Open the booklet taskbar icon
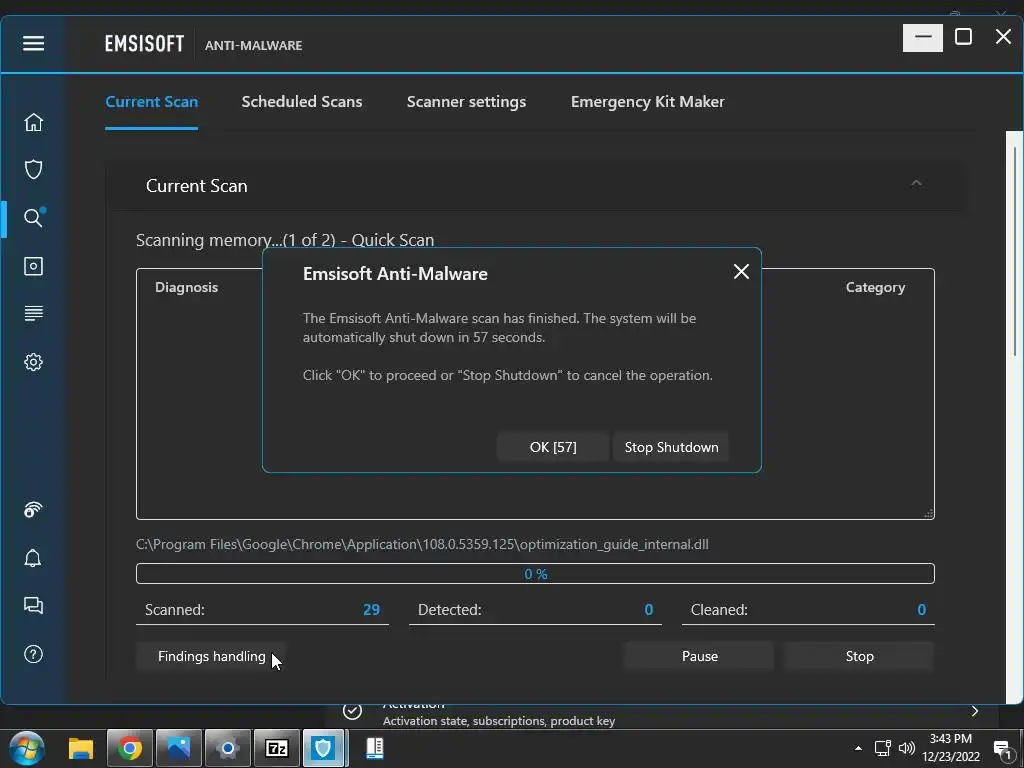The width and height of the screenshot is (1024, 768). click(374, 748)
